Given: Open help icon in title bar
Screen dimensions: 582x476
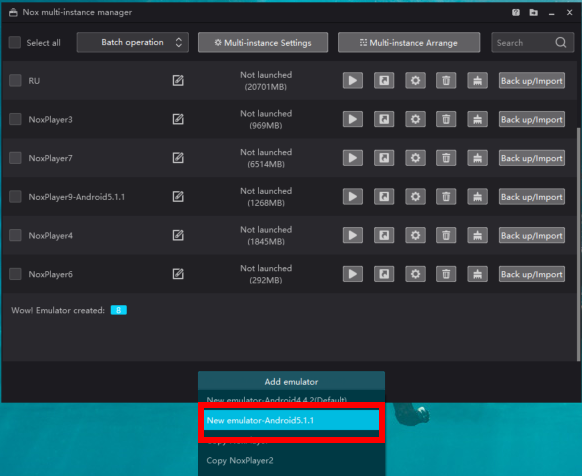Looking at the screenshot, I should point(516,13).
